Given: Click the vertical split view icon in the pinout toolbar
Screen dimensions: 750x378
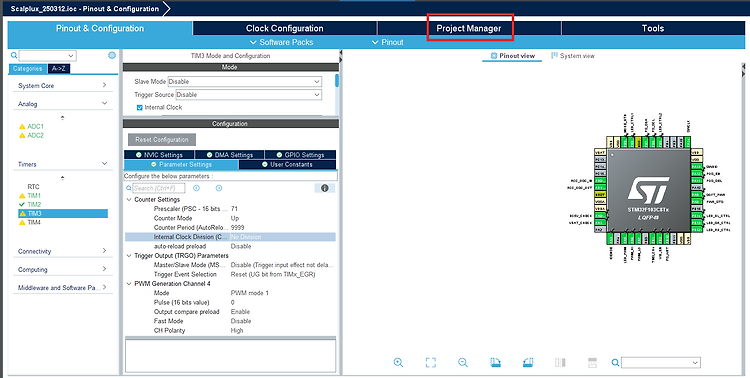Looking at the screenshot, I should click(x=560, y=363).
